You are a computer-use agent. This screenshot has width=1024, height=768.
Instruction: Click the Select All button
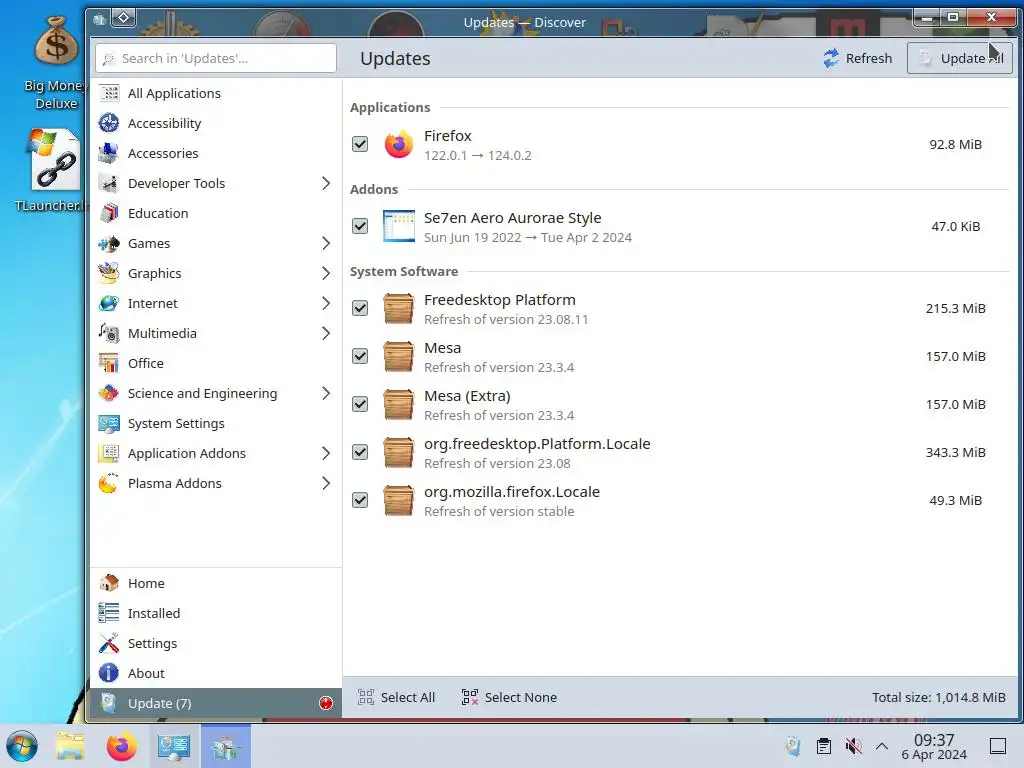pos(396,697)
